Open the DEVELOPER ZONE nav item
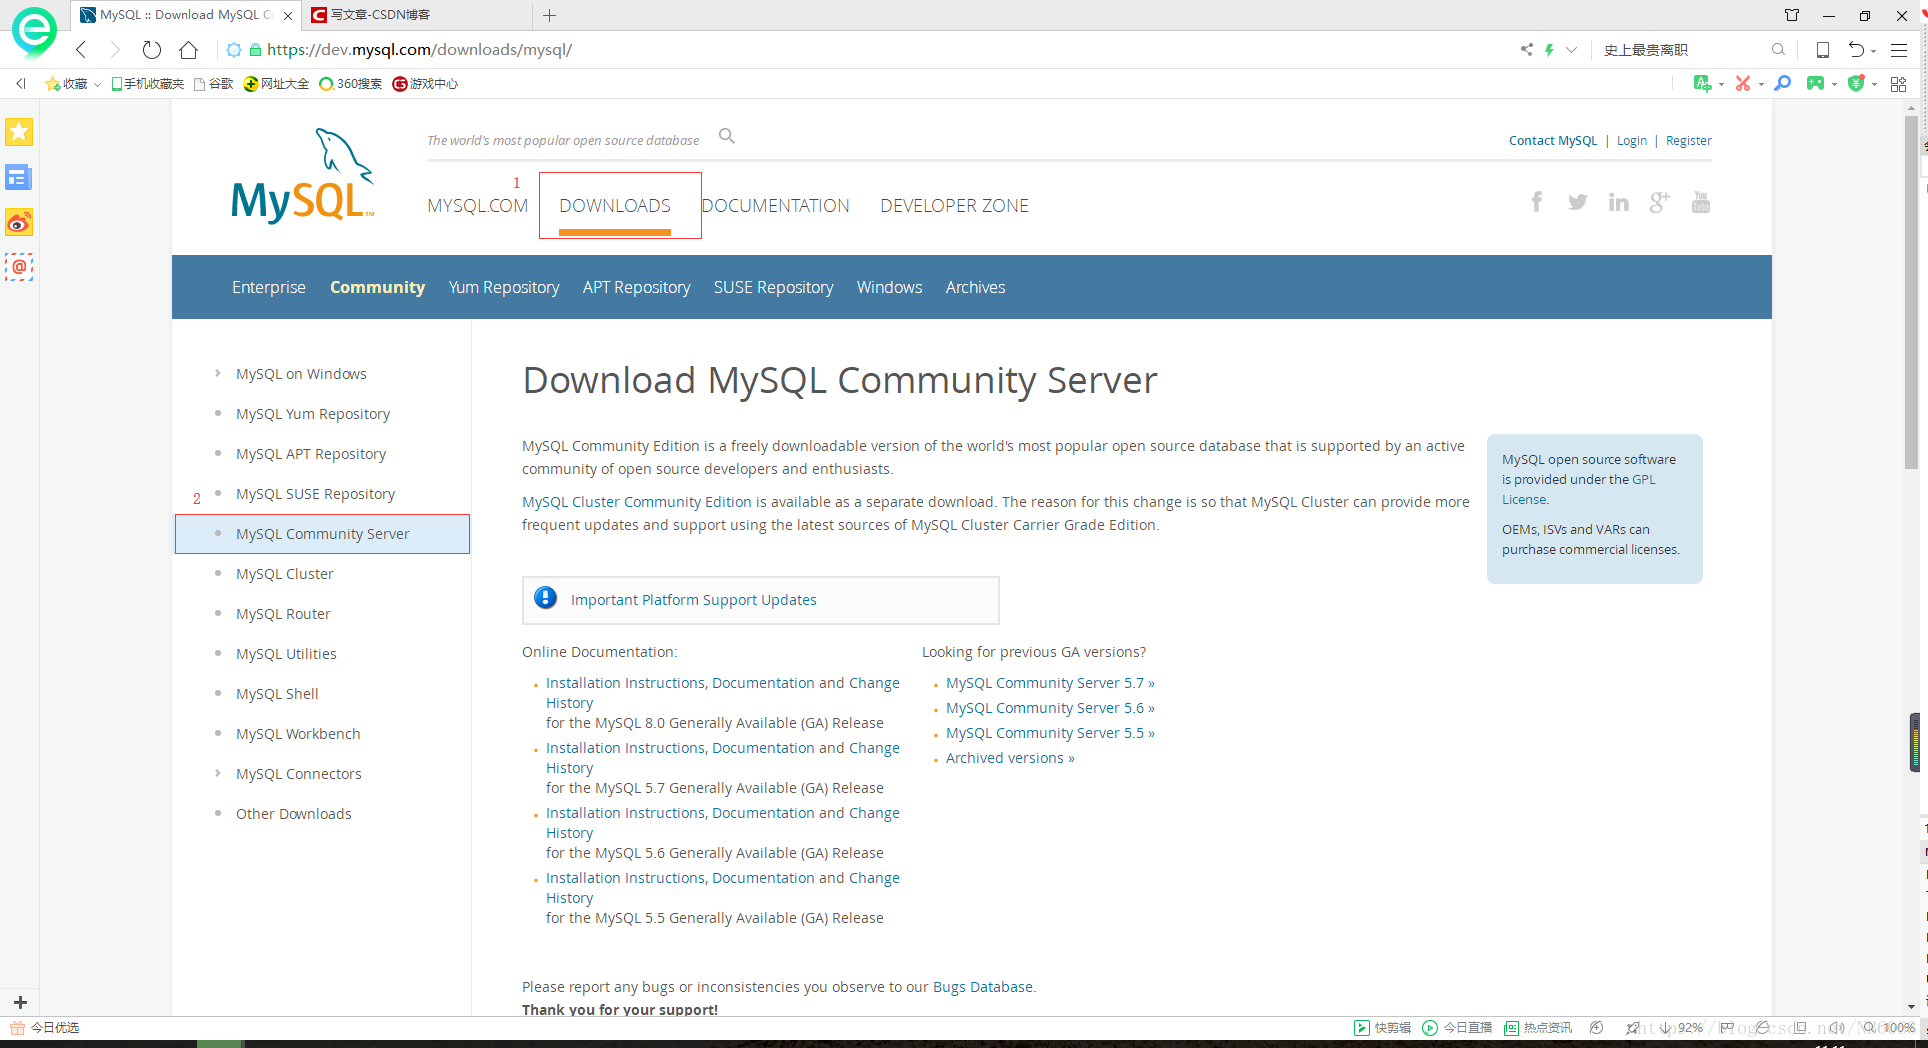1928x1048 pixels. click(954, 205)
